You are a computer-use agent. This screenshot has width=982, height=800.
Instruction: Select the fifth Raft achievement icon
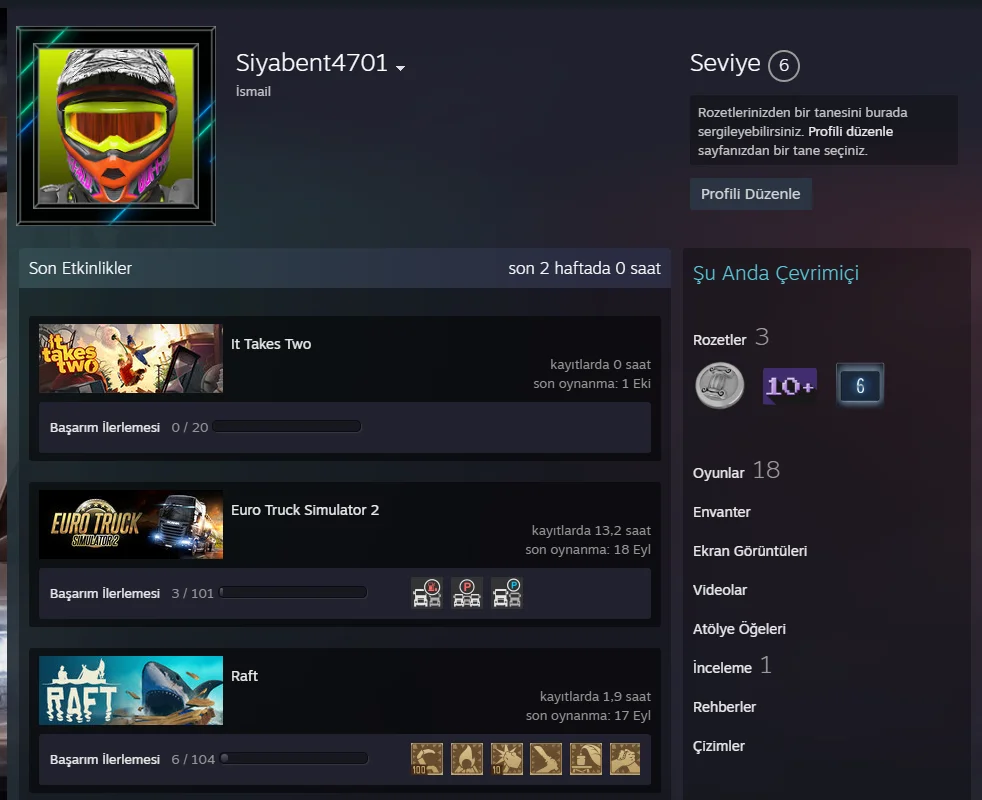[586, 759]
